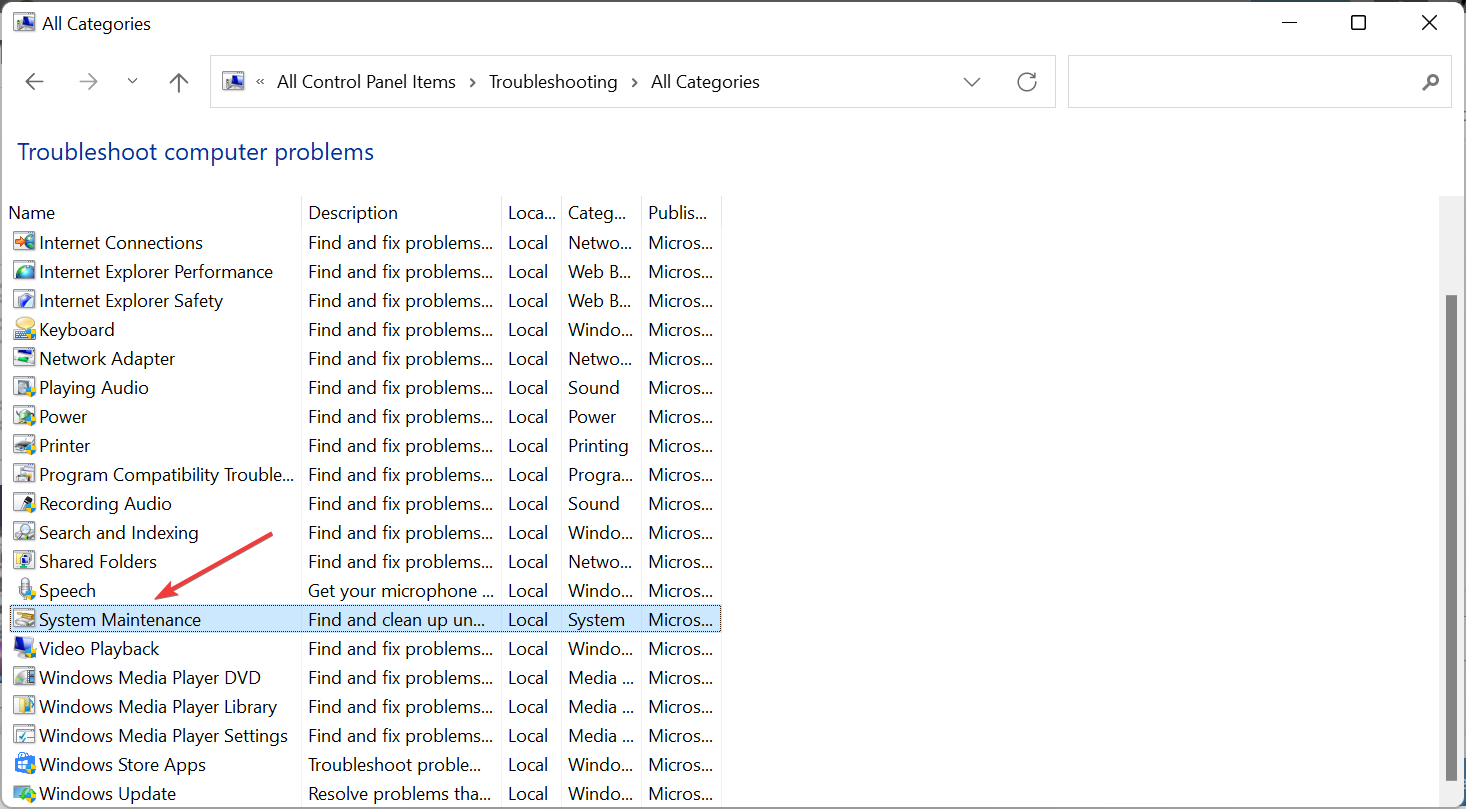Click the 'Troubleshoot proble...' description for Store Apps
This screenshot has width=1466, height=809.
point(395,765)
